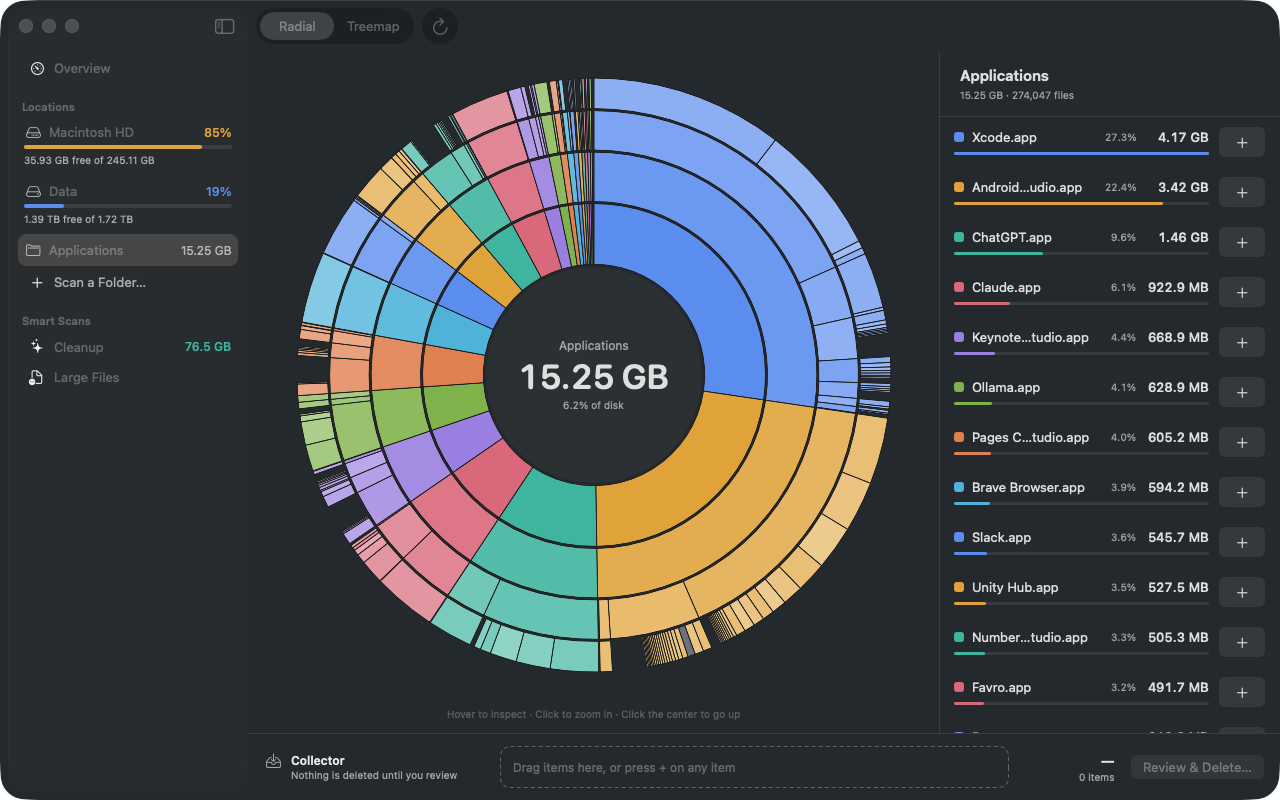This screenshot has height=800, width=1280.
Task: Open the Large Files smart scan
Action: point(128,377)
